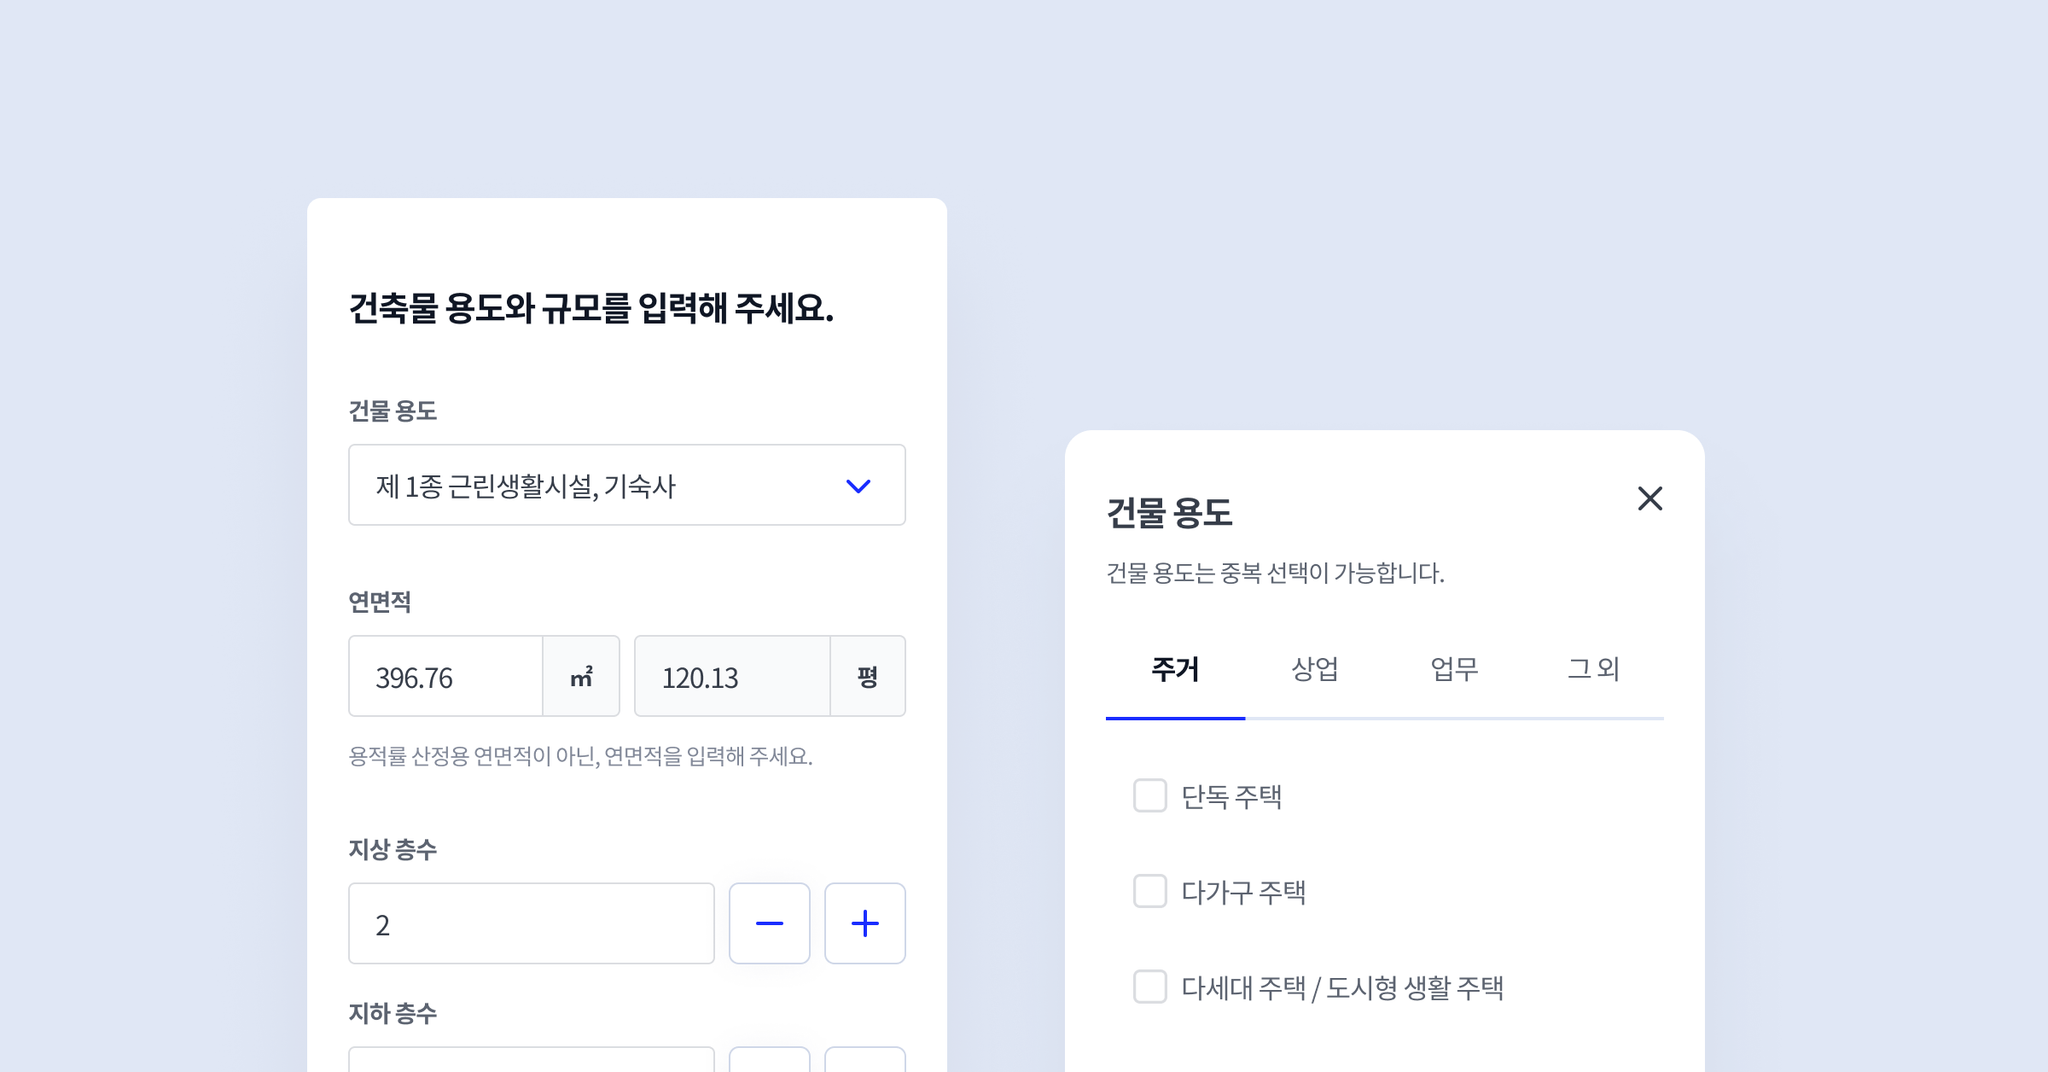Click the 120.13 평 area field
This screenshot has height=1072, width=2048.
tap(732, 676)
